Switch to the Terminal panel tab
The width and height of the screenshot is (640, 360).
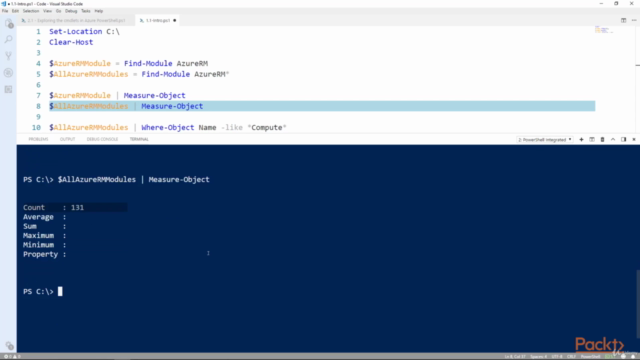139,139
